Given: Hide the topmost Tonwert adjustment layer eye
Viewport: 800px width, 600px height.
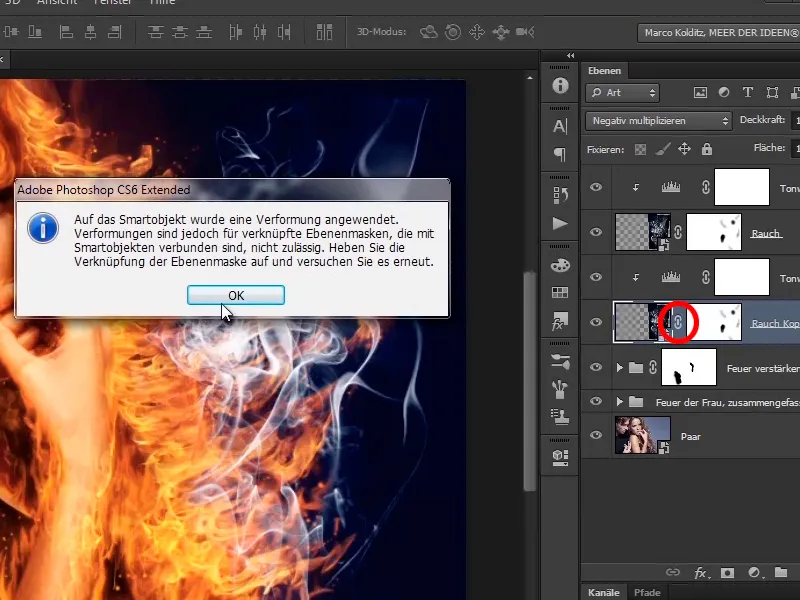Looking at the screenshot, I should coord(595,187).
